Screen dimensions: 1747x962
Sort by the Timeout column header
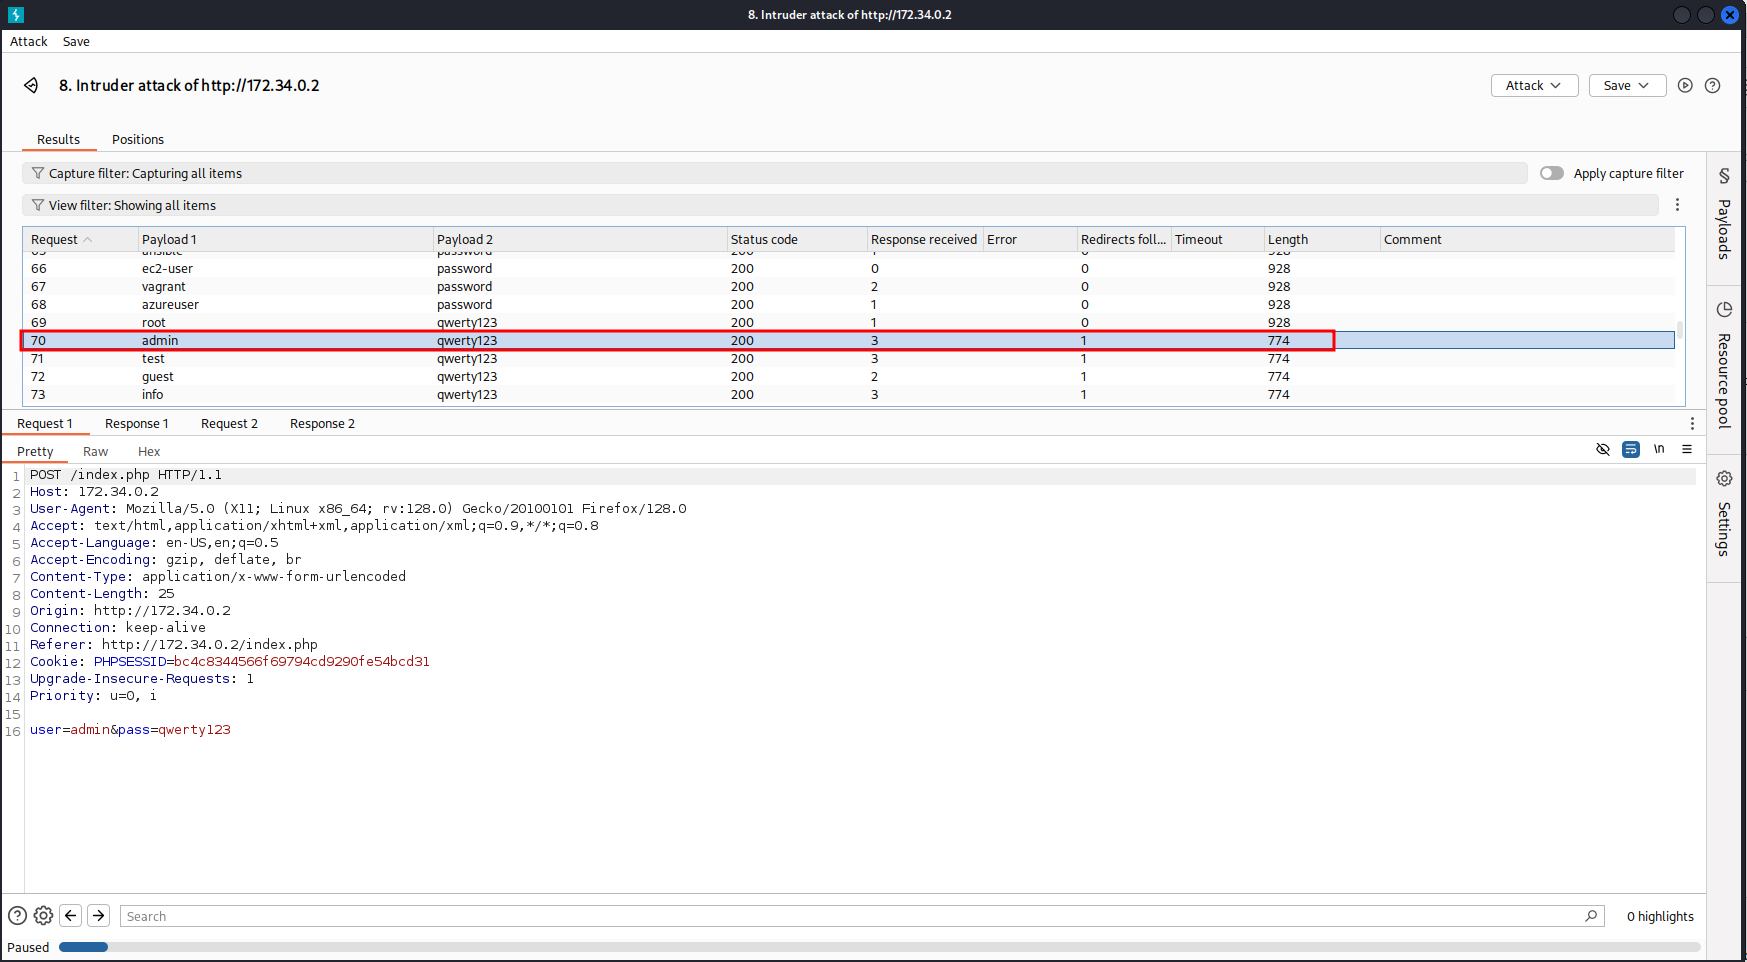click(x=1218, y=239)
